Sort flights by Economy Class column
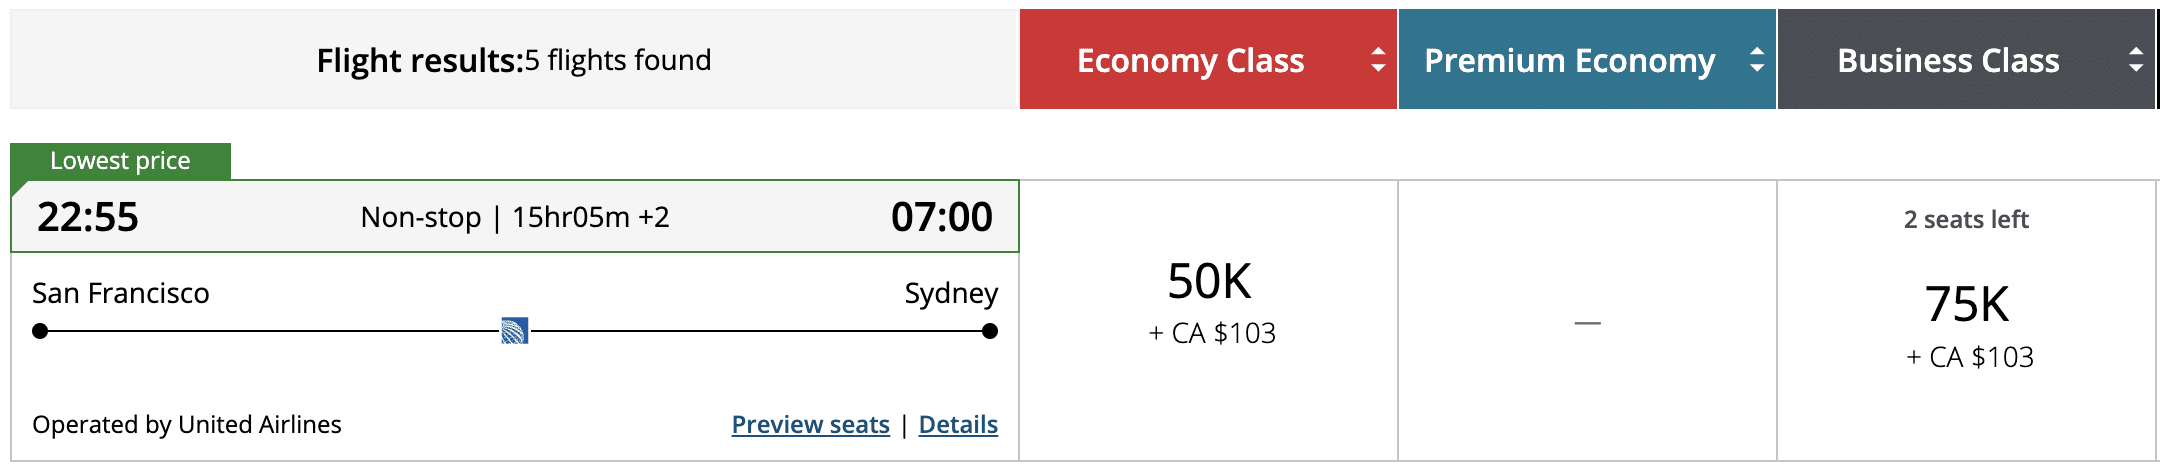Screen dimensions: 2160x464 point(1190,61)
